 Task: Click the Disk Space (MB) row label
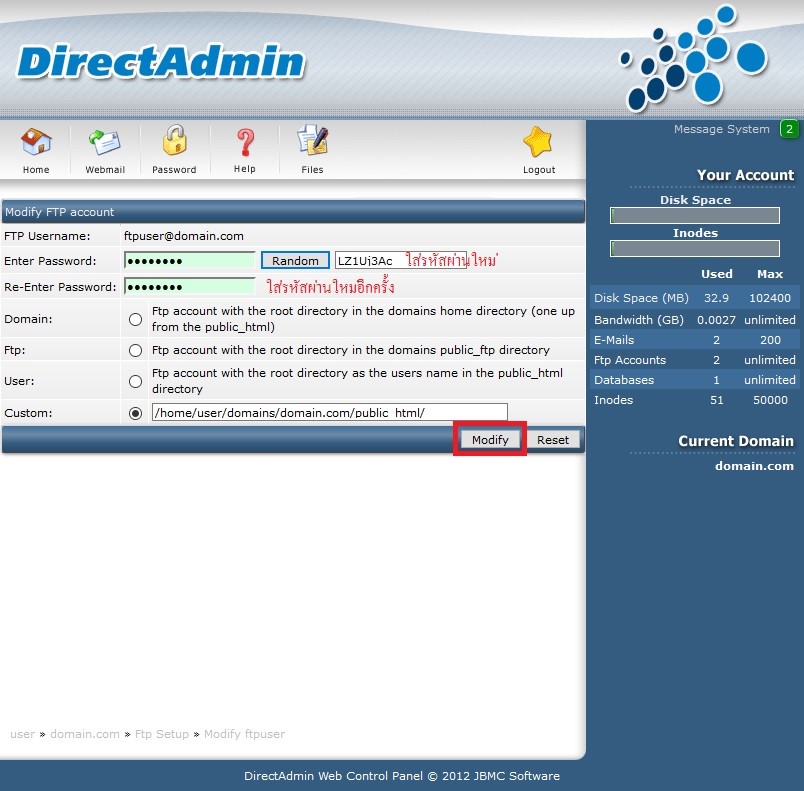click(641, 298)
